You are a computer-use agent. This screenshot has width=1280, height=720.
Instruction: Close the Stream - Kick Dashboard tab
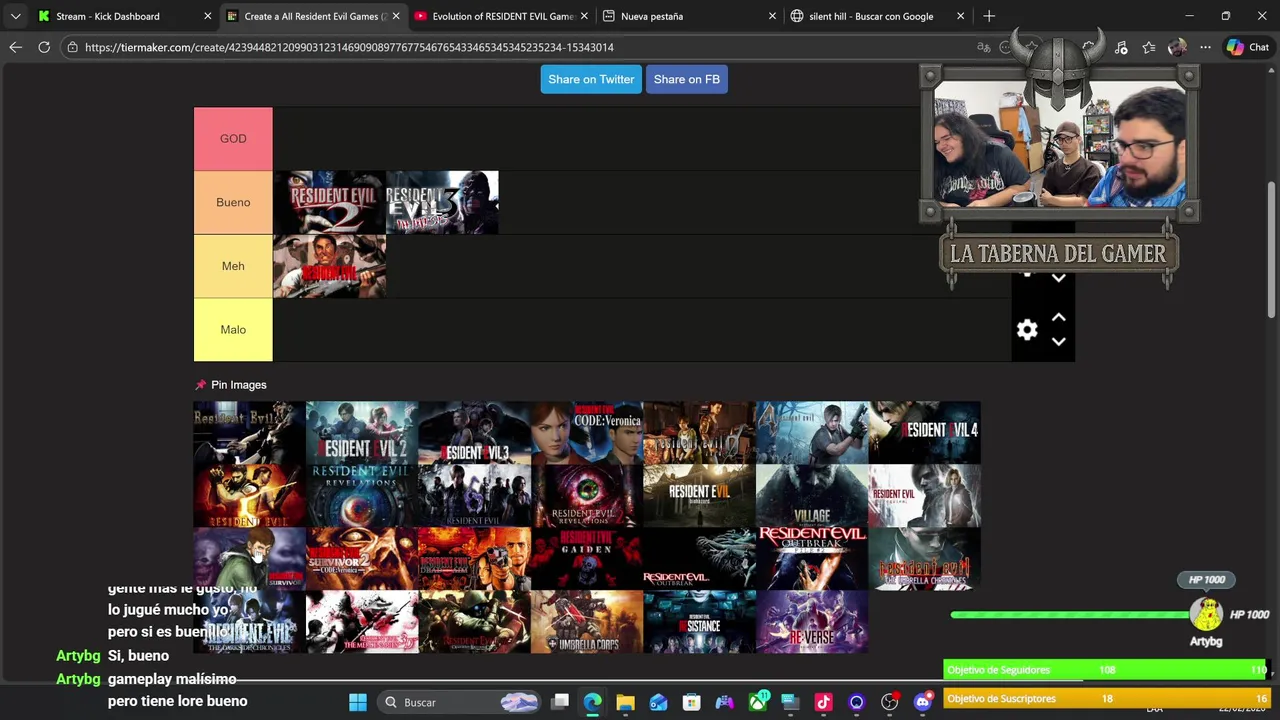208,16
